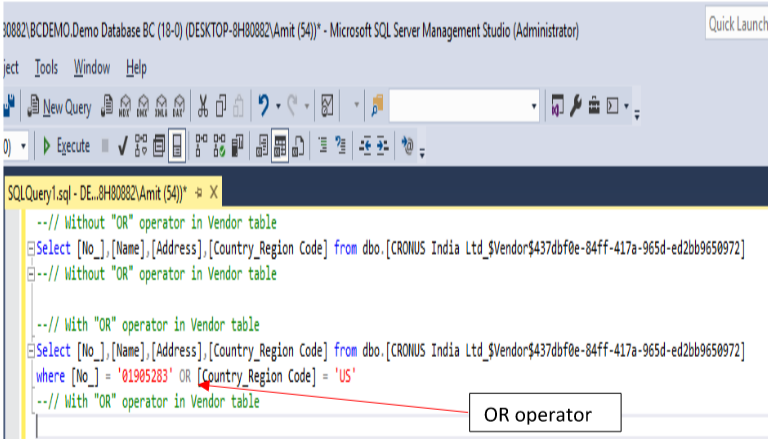768x439 pixels.
Task: Click the Increase Indent icon
Action: (383, 146)
